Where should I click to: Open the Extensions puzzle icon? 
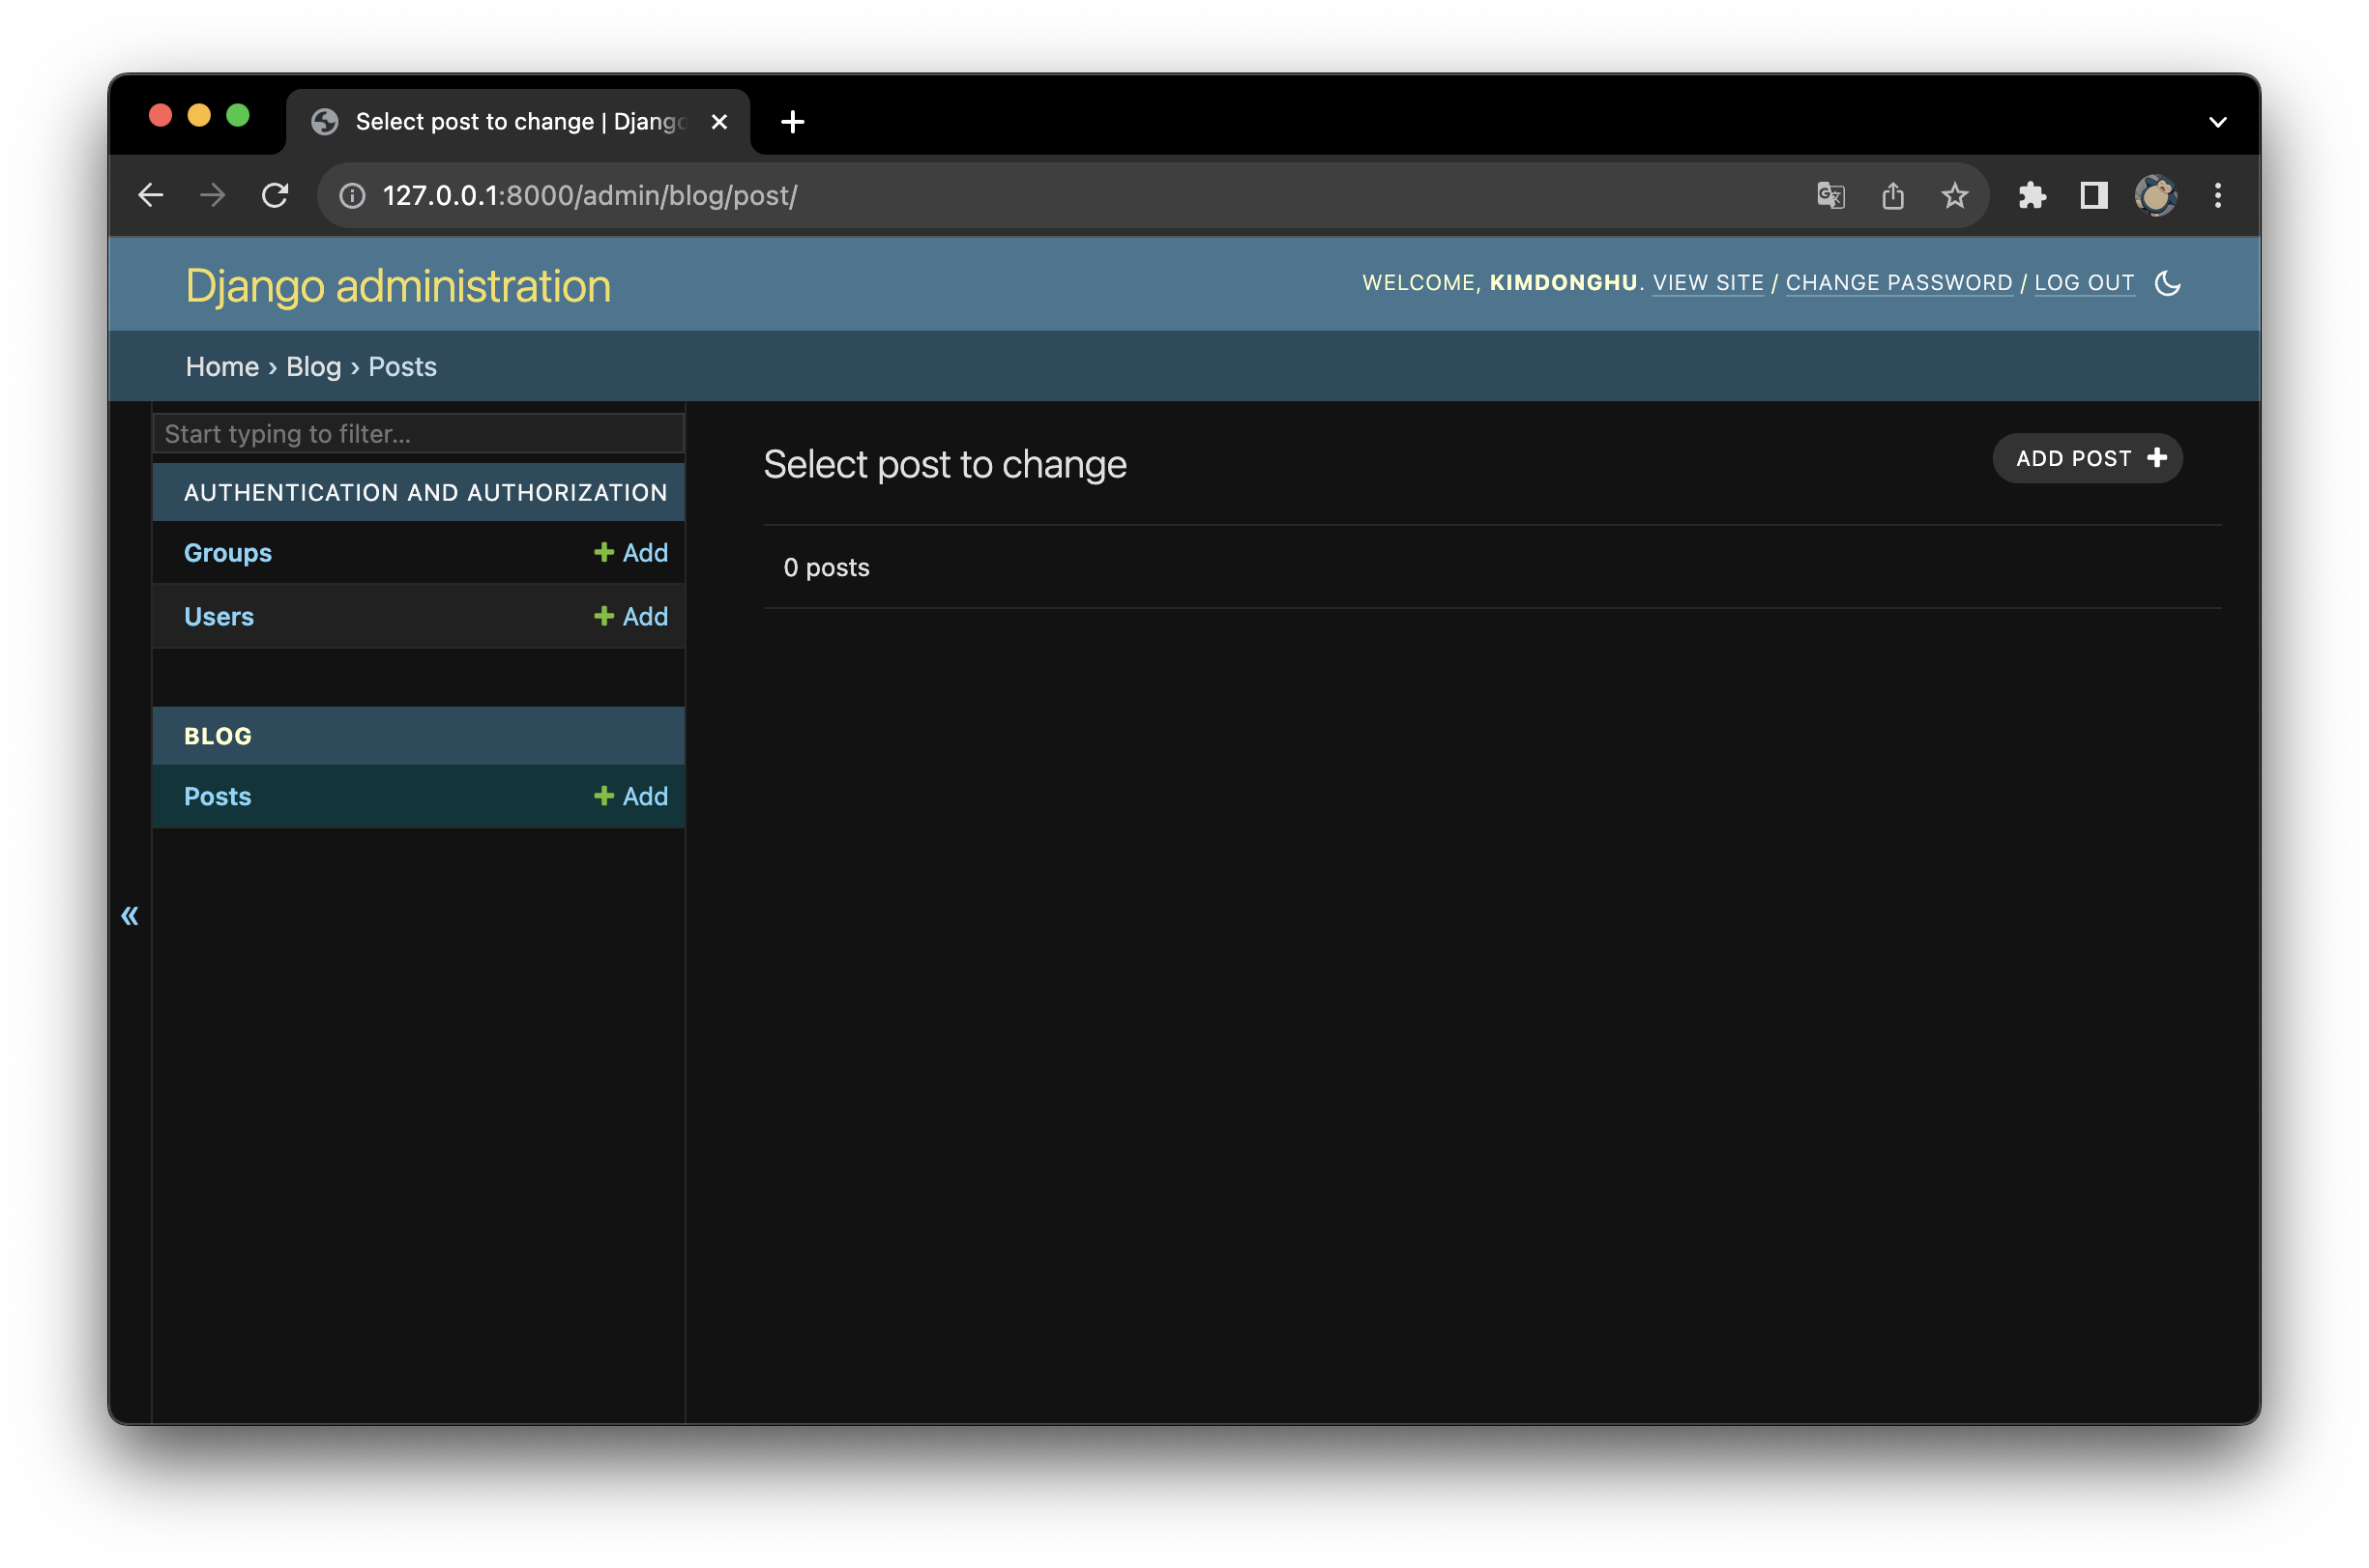click(2032, 195)
